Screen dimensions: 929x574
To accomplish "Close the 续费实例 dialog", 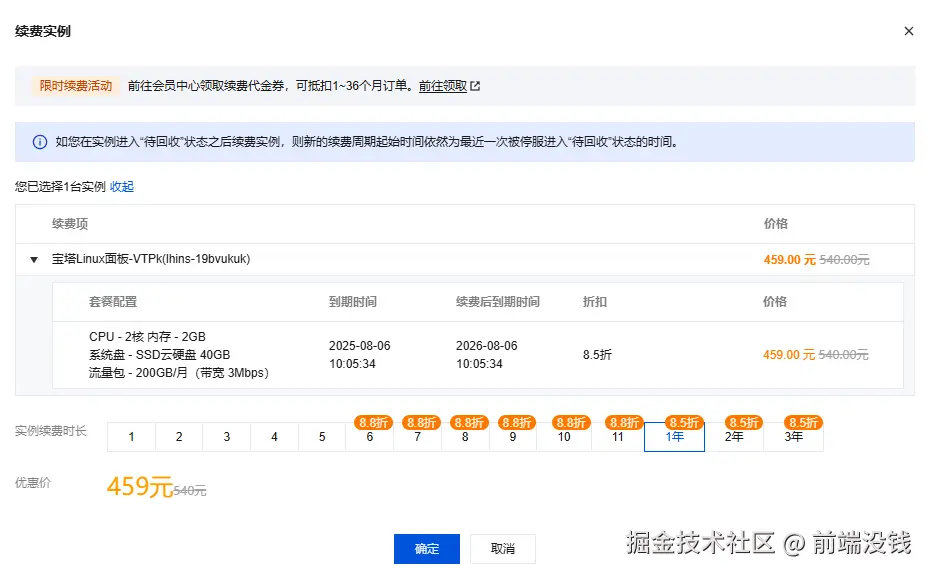I will [908, 31].
